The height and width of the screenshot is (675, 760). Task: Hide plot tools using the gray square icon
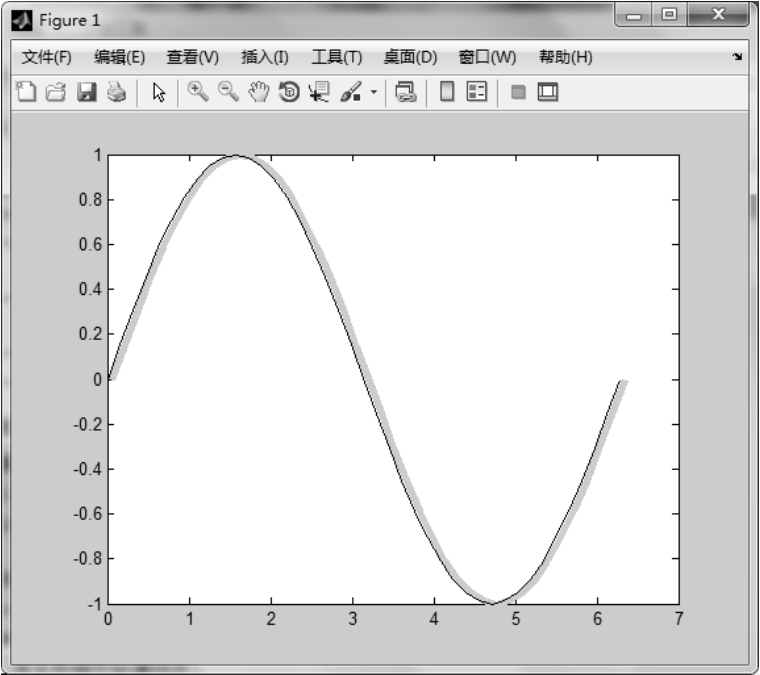(x=518, y=93)
